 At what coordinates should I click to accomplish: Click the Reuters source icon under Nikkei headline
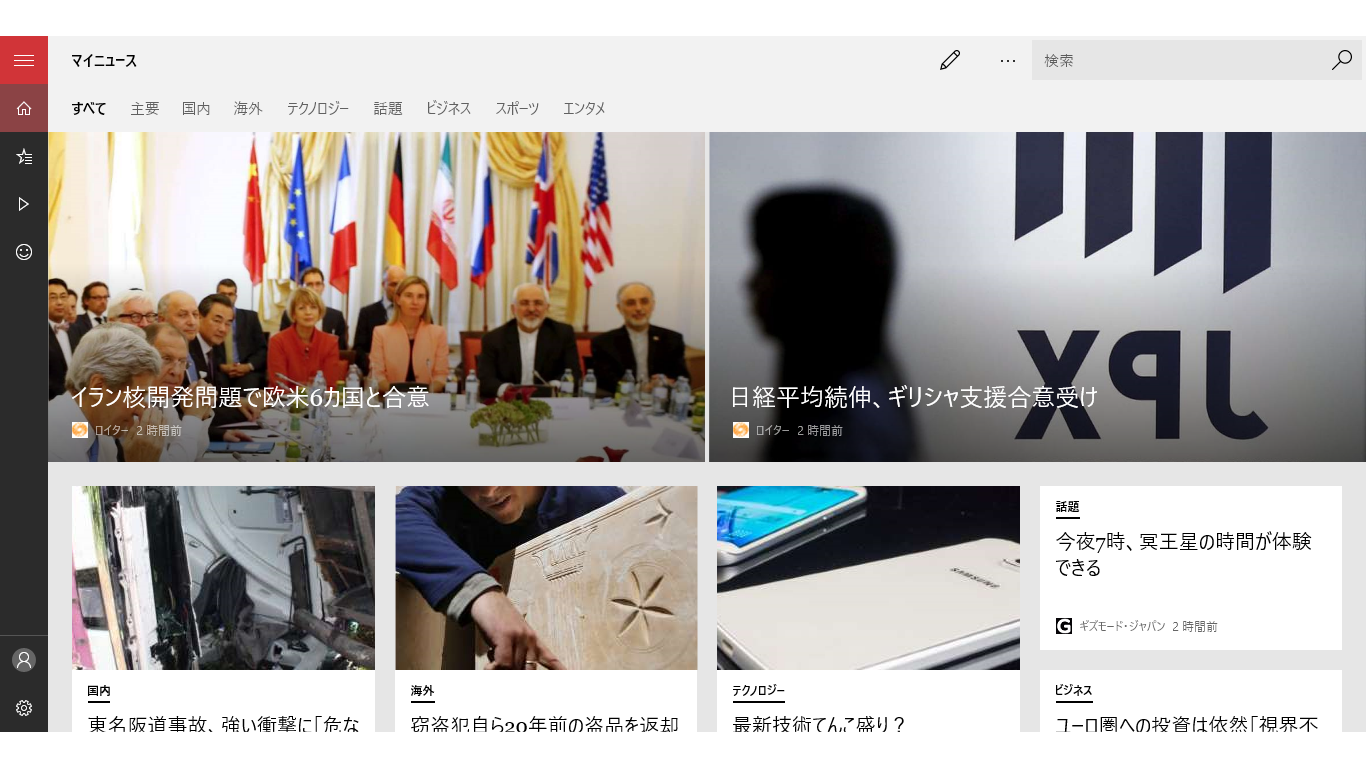click(741, 430)
